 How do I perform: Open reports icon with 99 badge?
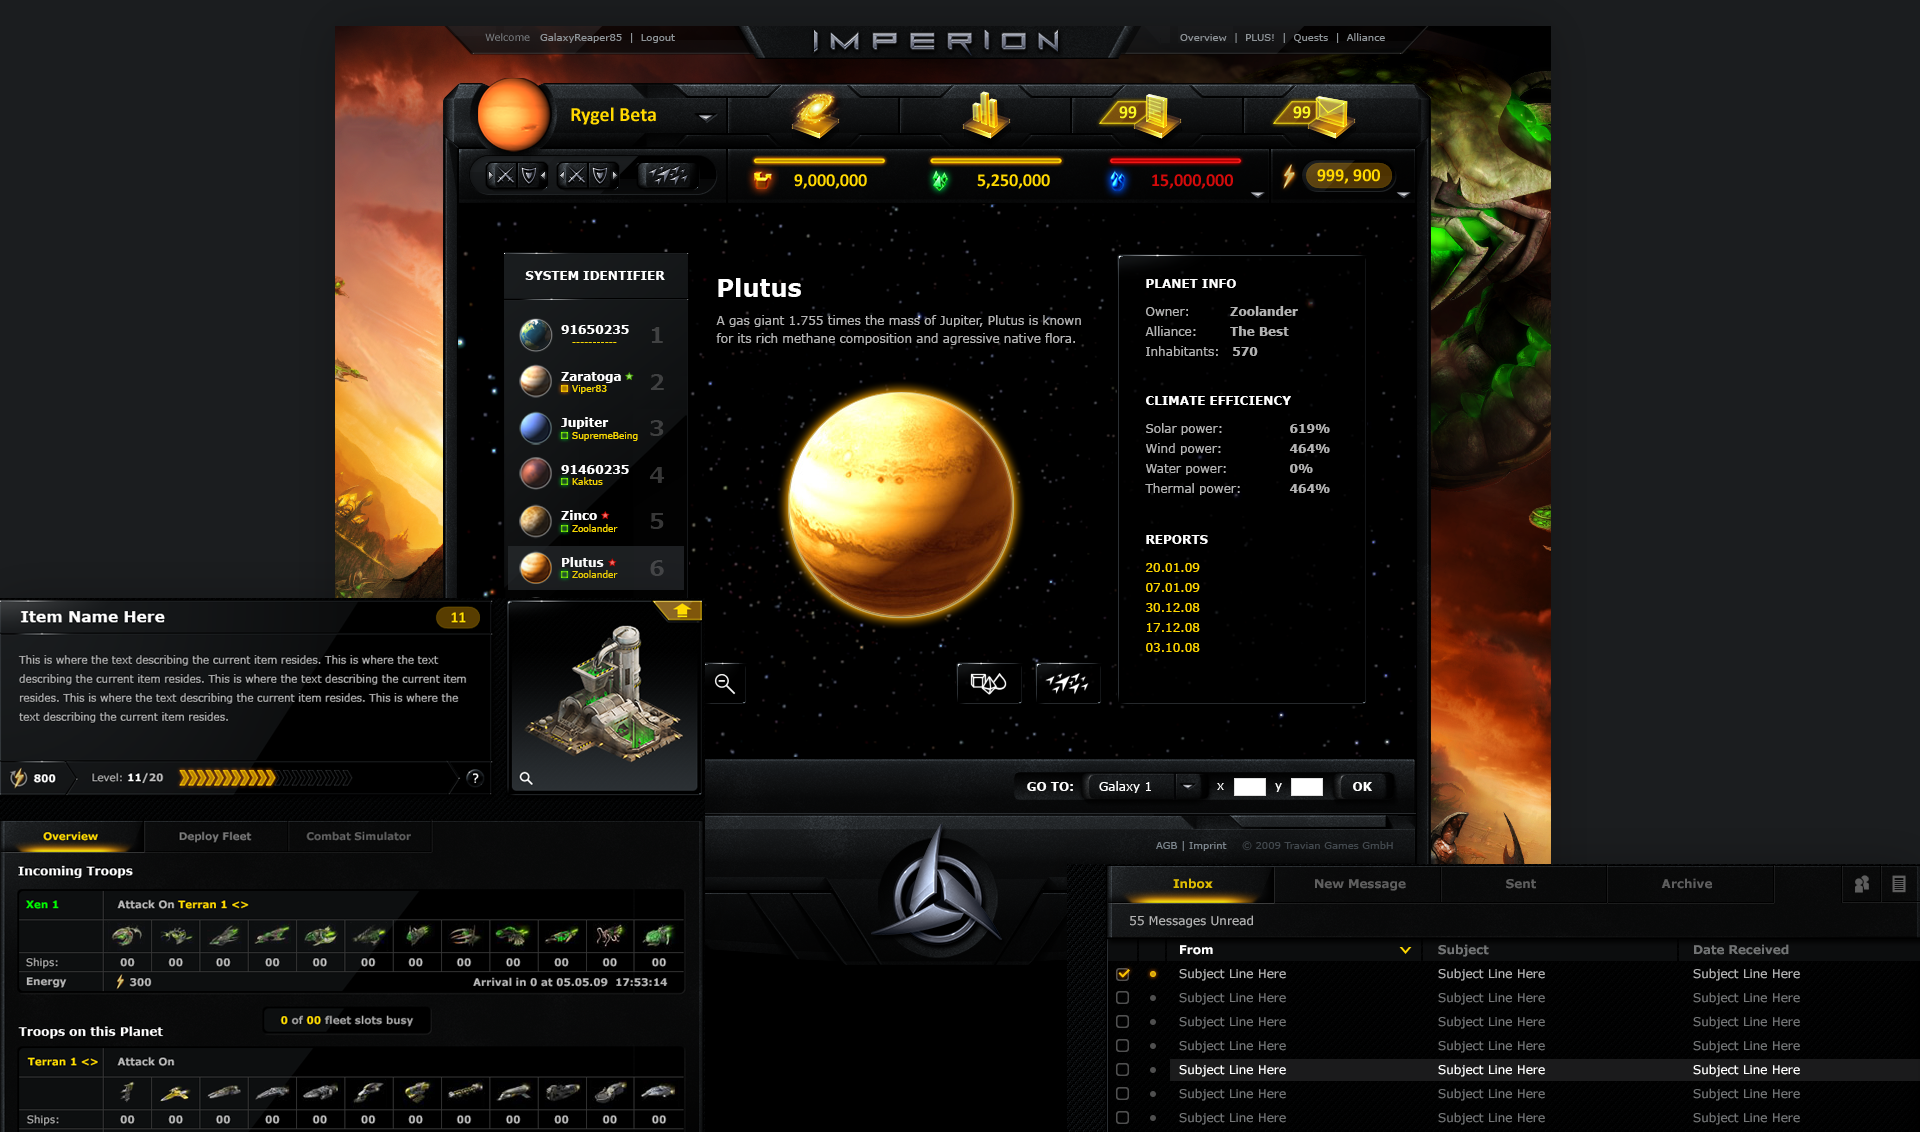point(1142,114)
